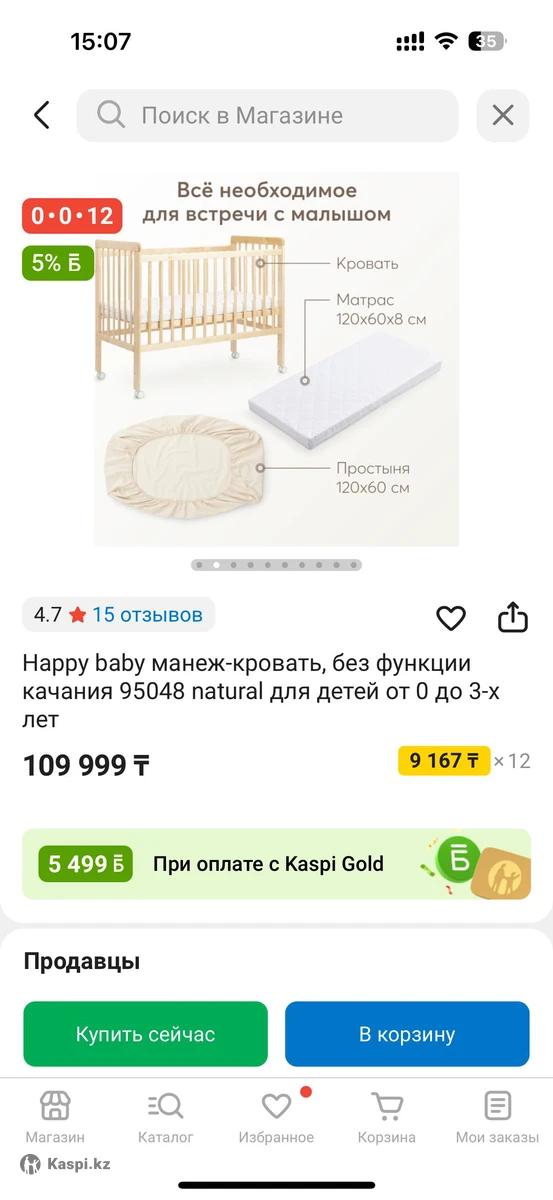553x1200 pixels.
Task: Go to Избранное tab
Action: pos(276,1117)
